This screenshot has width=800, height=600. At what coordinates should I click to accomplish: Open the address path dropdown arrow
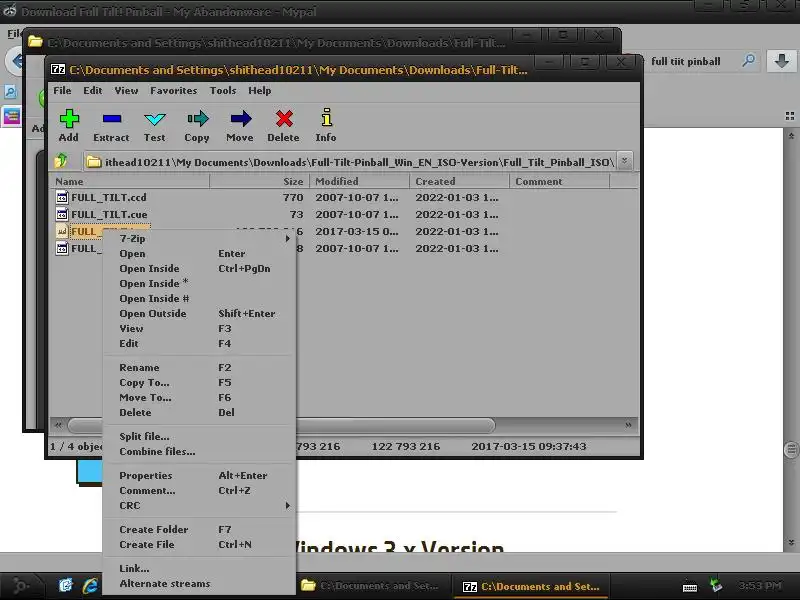[x=624, y=161]
